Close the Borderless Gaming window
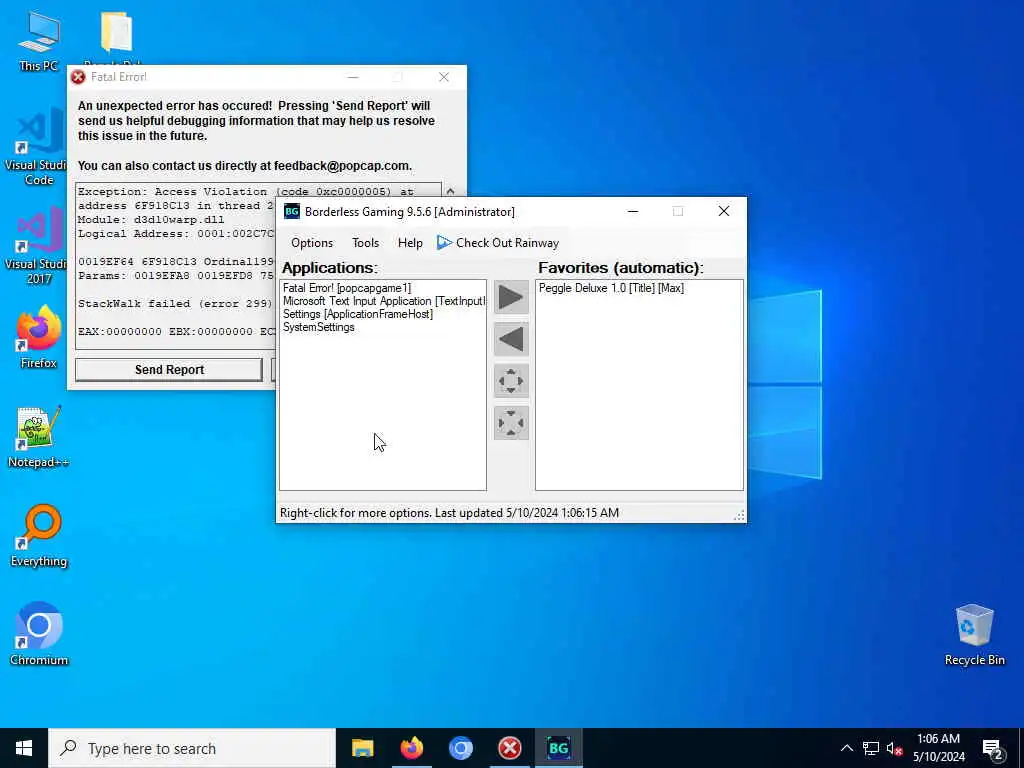The height and width of the screenshot is (768, 1024). [724, 212]
